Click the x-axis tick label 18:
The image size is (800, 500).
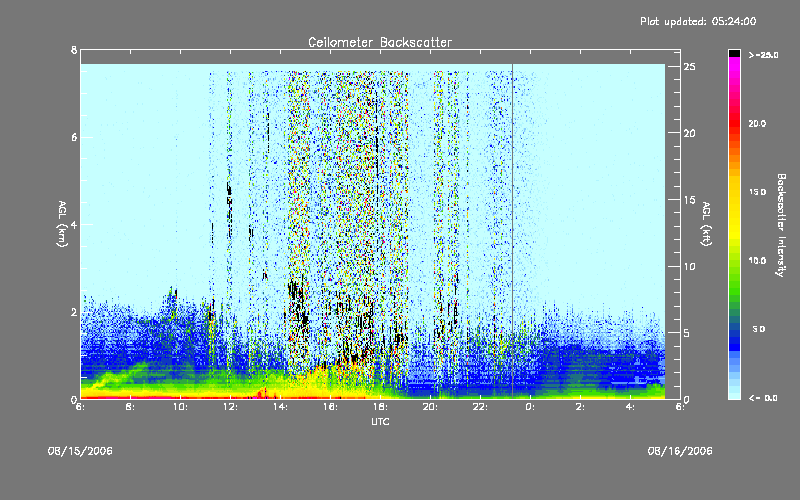(x=380, y=407)
